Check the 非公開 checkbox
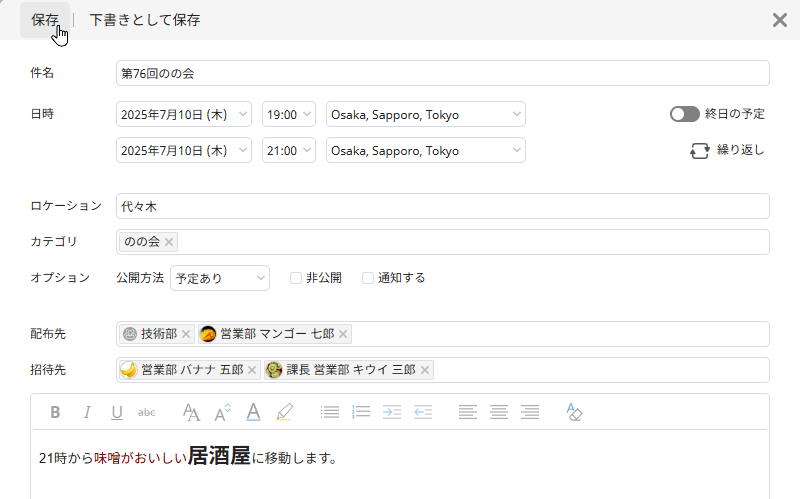Viewport: 800px width, 499px height. click(x=296, y=278)
